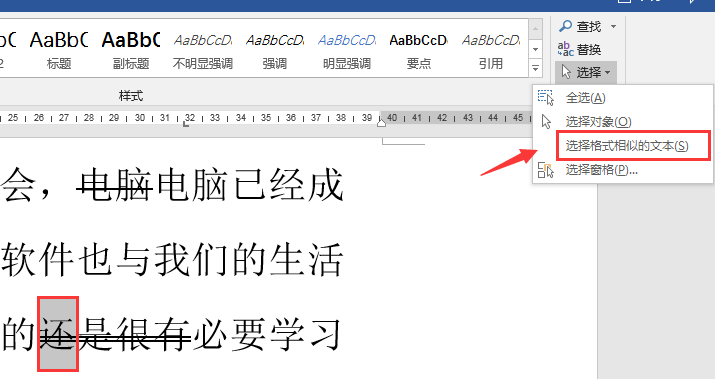Click the right indent marker on ruler
715x379 pixels.
(381, 123)
